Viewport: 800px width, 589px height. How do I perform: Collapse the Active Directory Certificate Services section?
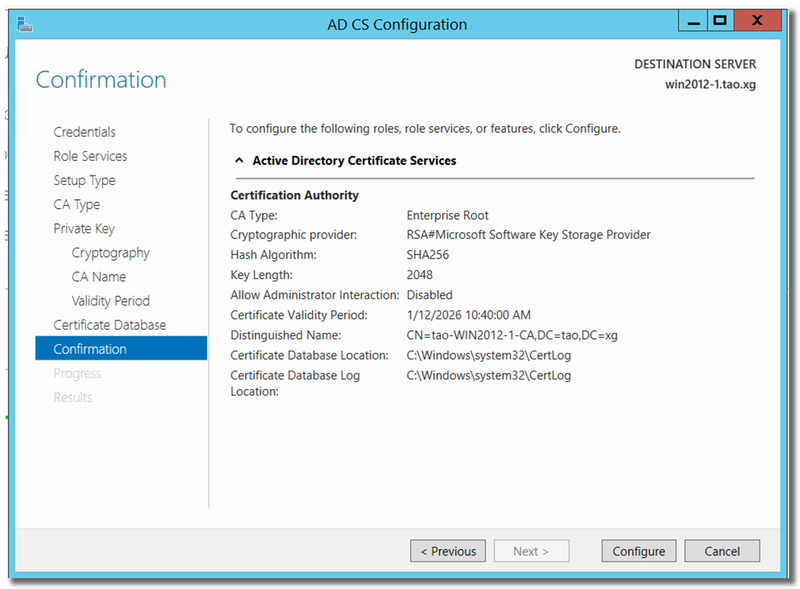239,160
